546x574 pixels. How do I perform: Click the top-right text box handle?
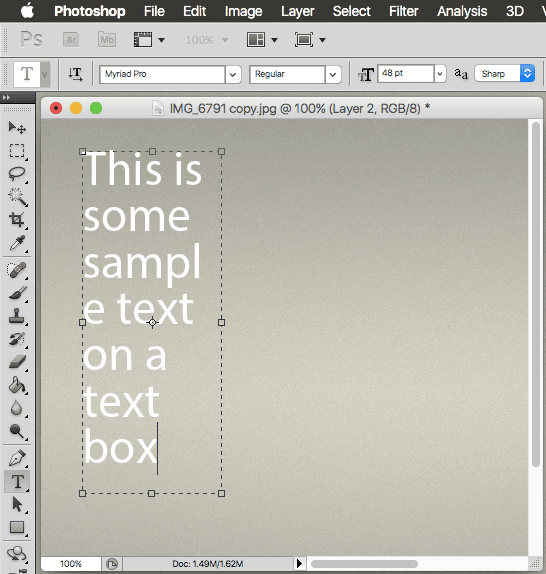click(221, 152)
